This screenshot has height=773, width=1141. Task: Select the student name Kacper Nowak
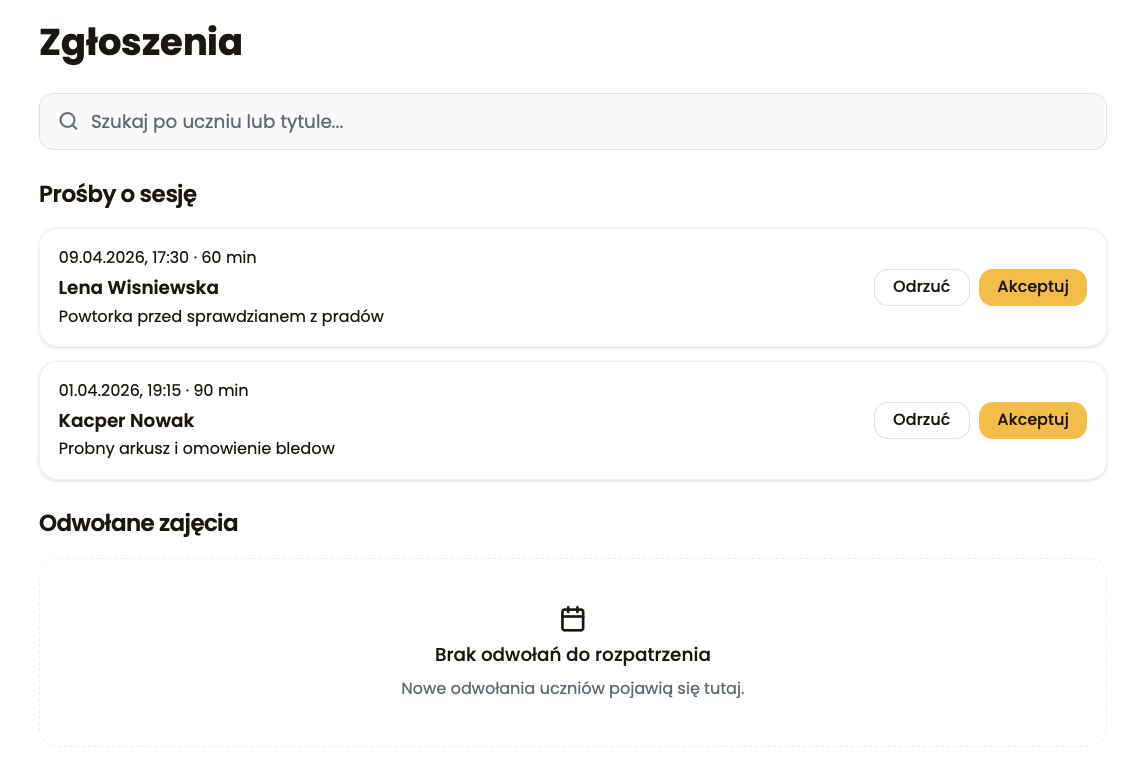126,420
